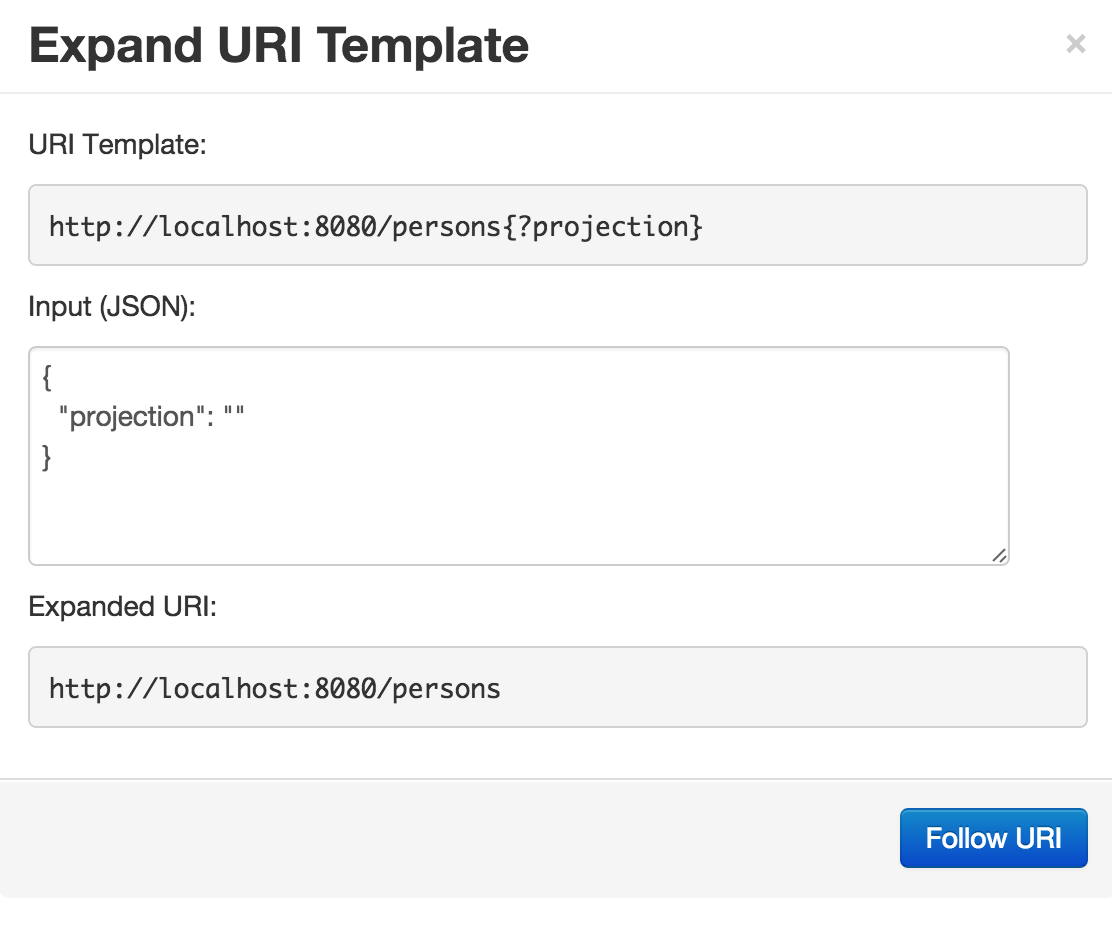Close the Expand URI Template dialog
Screen dimensions: 1112x932
[x=1075, y=44]
